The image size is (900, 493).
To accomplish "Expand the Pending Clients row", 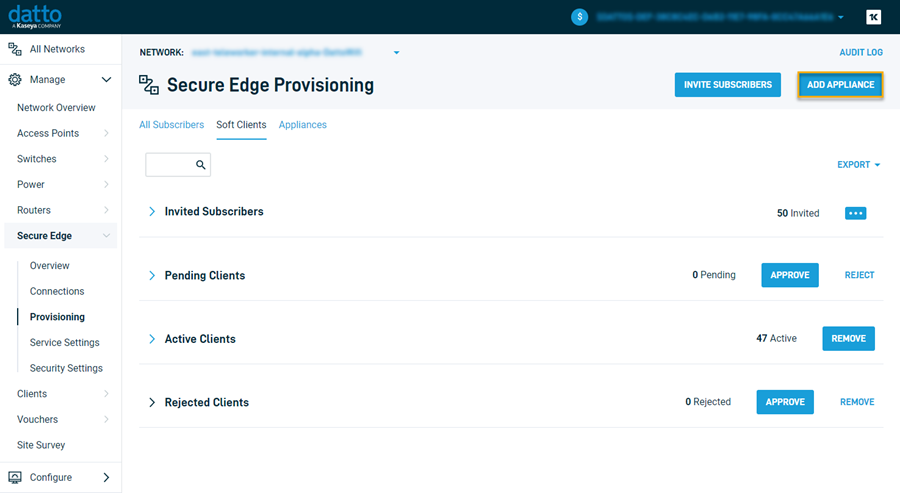I will click(152, 275).
